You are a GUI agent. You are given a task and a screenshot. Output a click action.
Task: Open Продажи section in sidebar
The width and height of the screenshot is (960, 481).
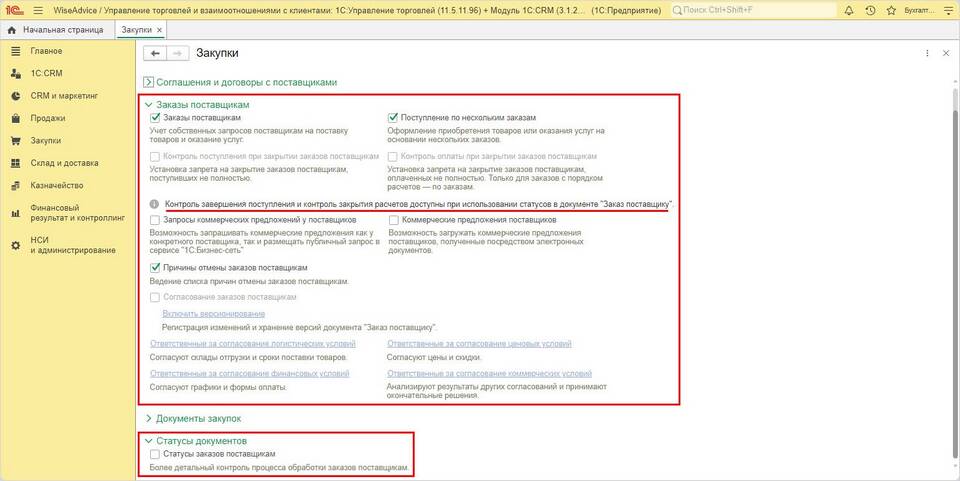[x=48, y=119]
